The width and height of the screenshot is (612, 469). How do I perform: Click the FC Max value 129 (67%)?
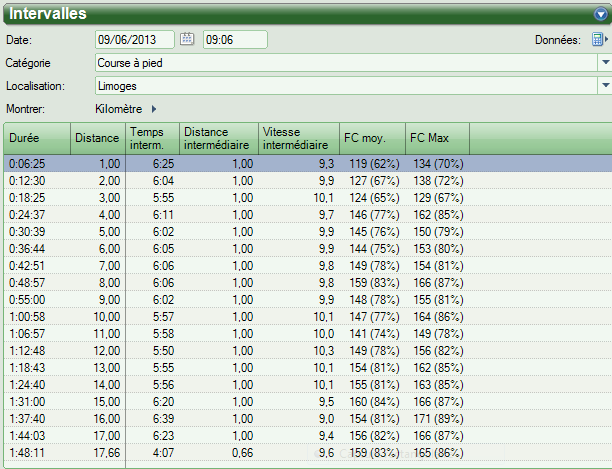pyautogui.click(x=438, y=197)
